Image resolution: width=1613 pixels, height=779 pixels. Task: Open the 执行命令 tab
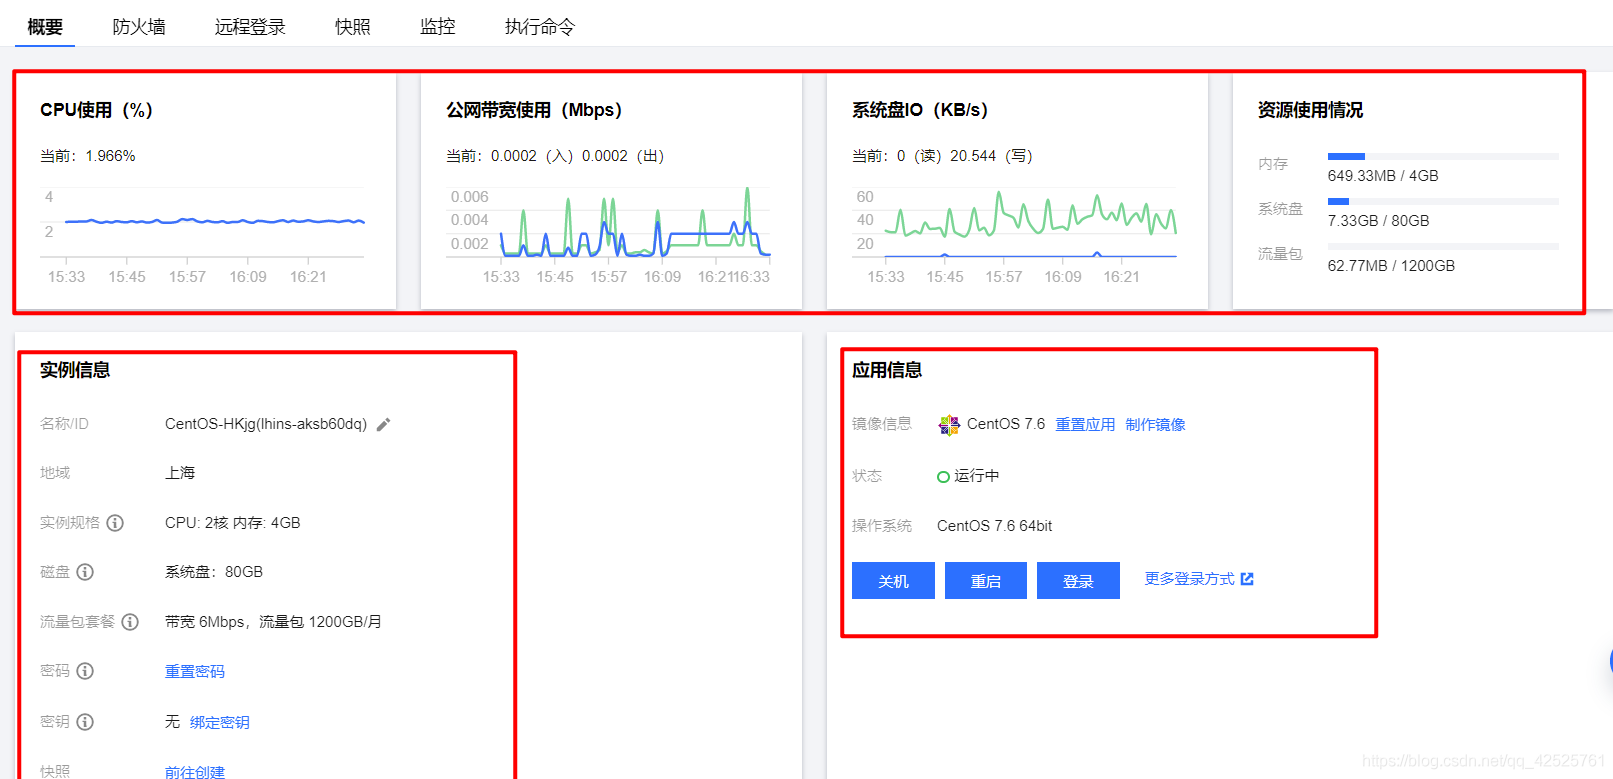click(x=540, y=27)
